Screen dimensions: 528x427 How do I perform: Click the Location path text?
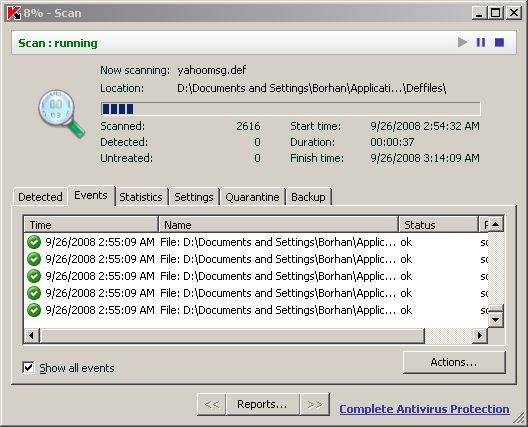pos(312,88)
